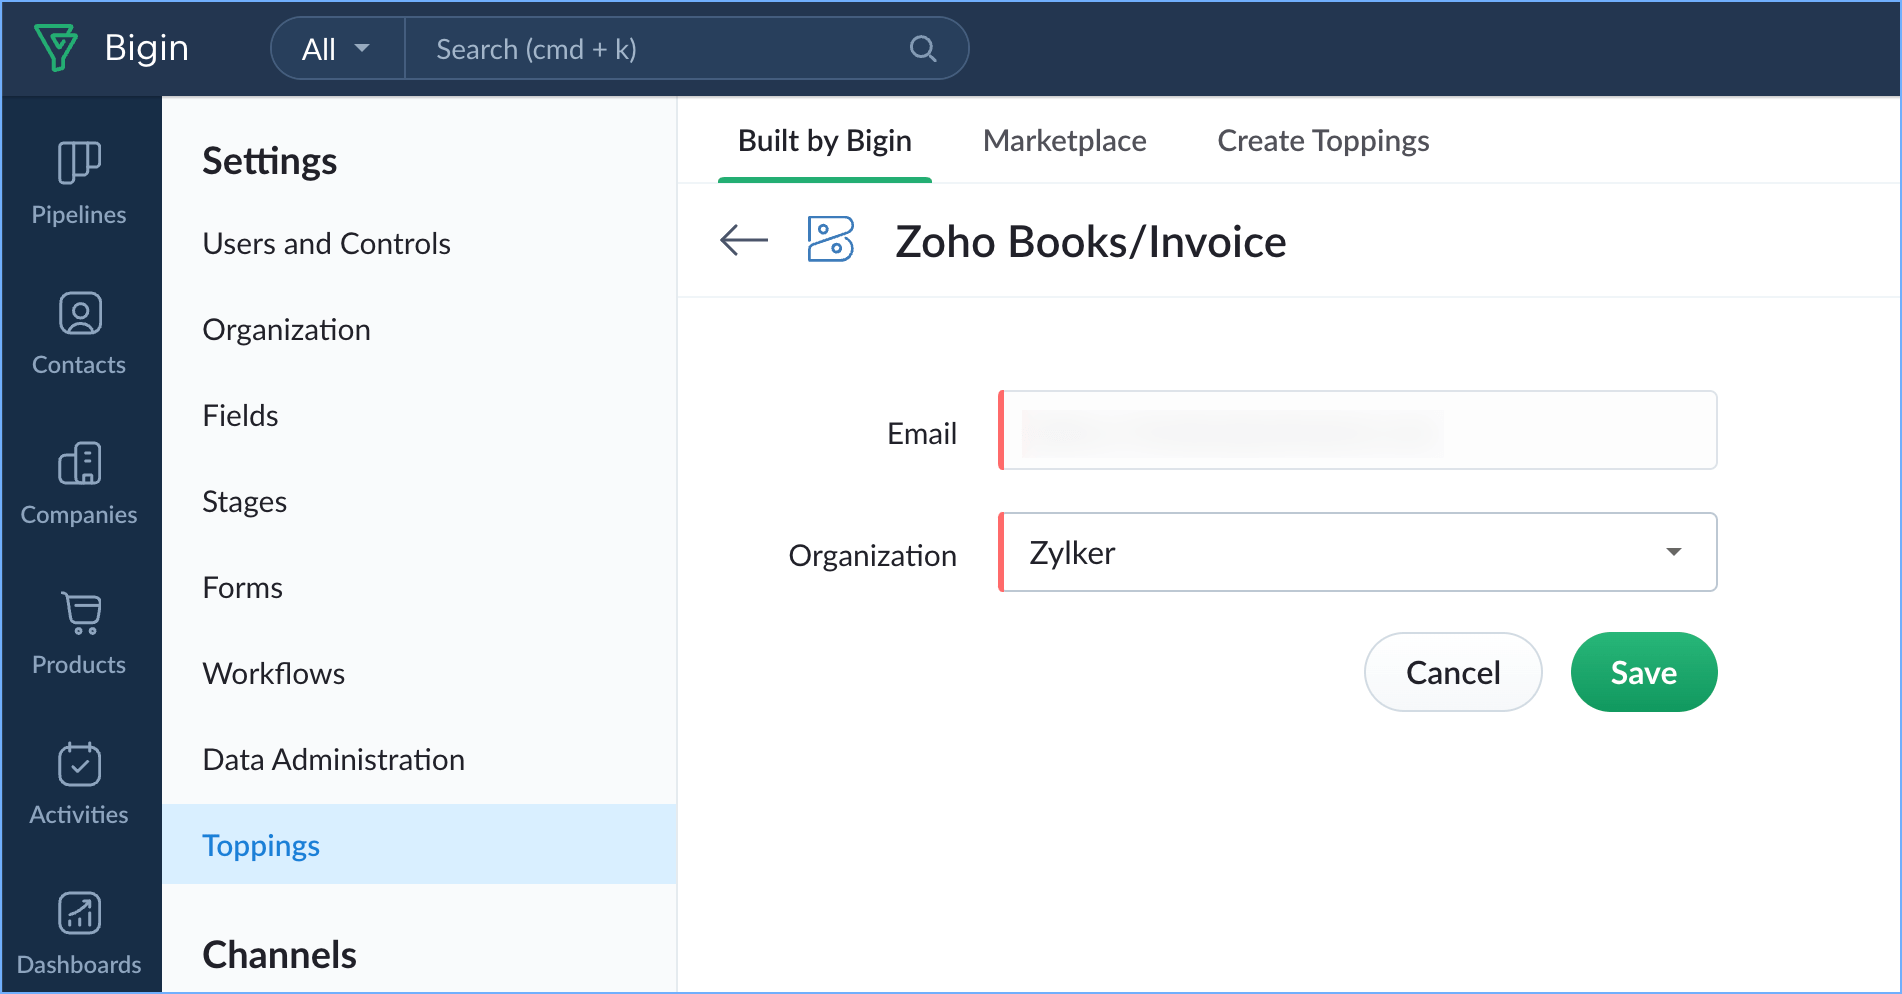The width and height of the screenshot is (1902, 994).
Task: Click the Channels heading
Action: point(279,955)
